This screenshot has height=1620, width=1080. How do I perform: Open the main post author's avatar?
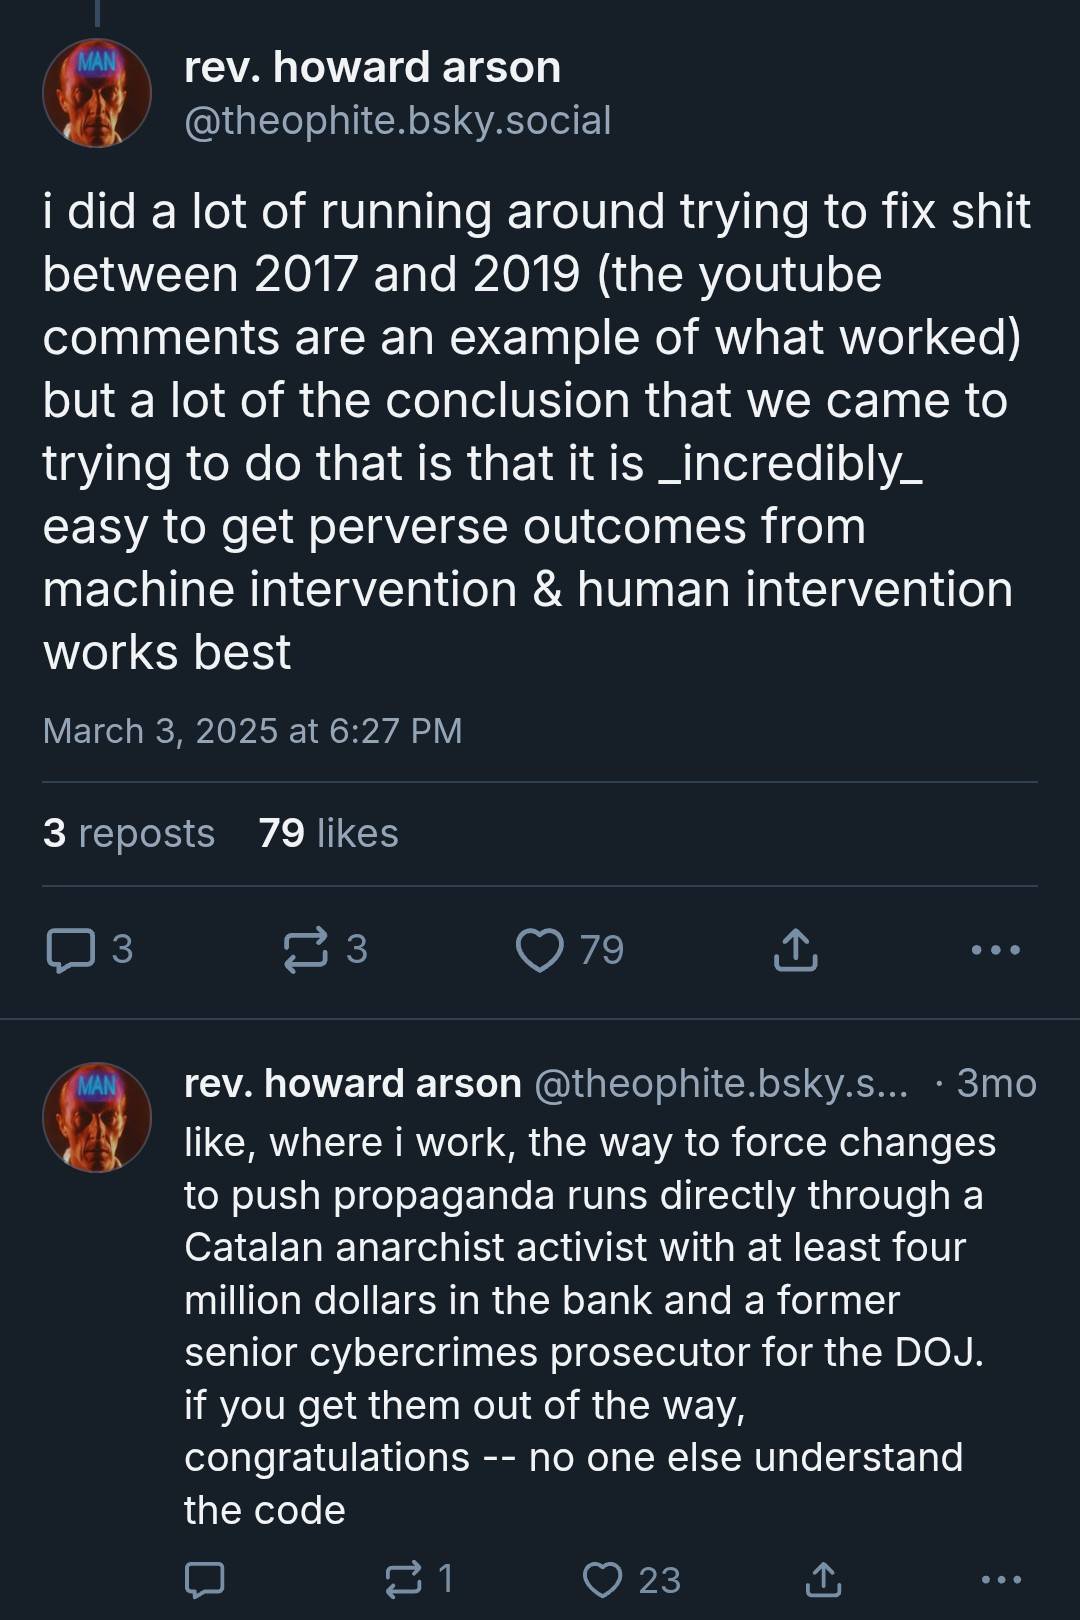(x=97, y=93)
